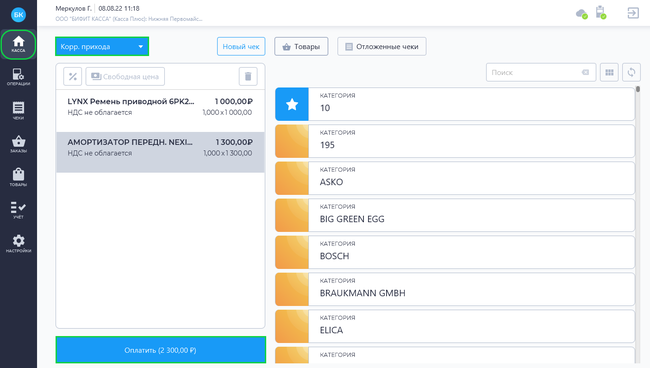Delete selected item with trash icon
This screenshot has height=368, width=650.
click(x=248, y=76)
